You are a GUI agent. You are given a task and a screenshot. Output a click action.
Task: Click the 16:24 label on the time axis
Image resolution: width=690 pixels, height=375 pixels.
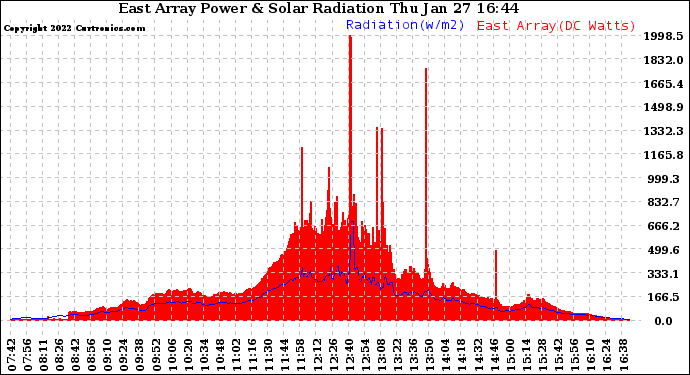(606, 355)
